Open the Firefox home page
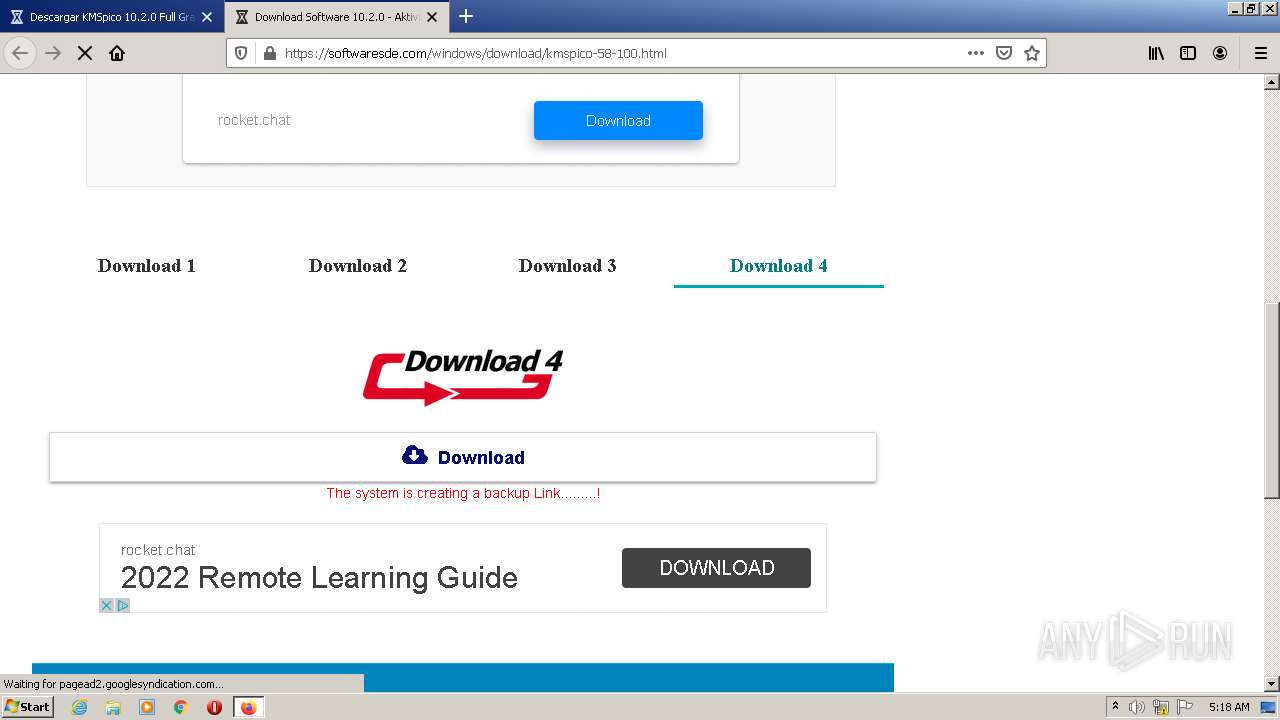Screen dimensions: 1280x720 (117, 53)
